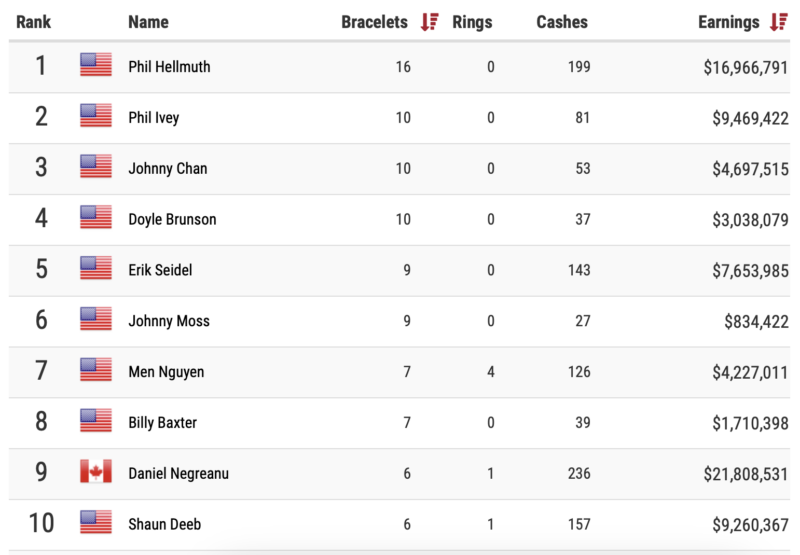800x555 pixels.
Task: Click the Name column header
Action: pos(148,22)
